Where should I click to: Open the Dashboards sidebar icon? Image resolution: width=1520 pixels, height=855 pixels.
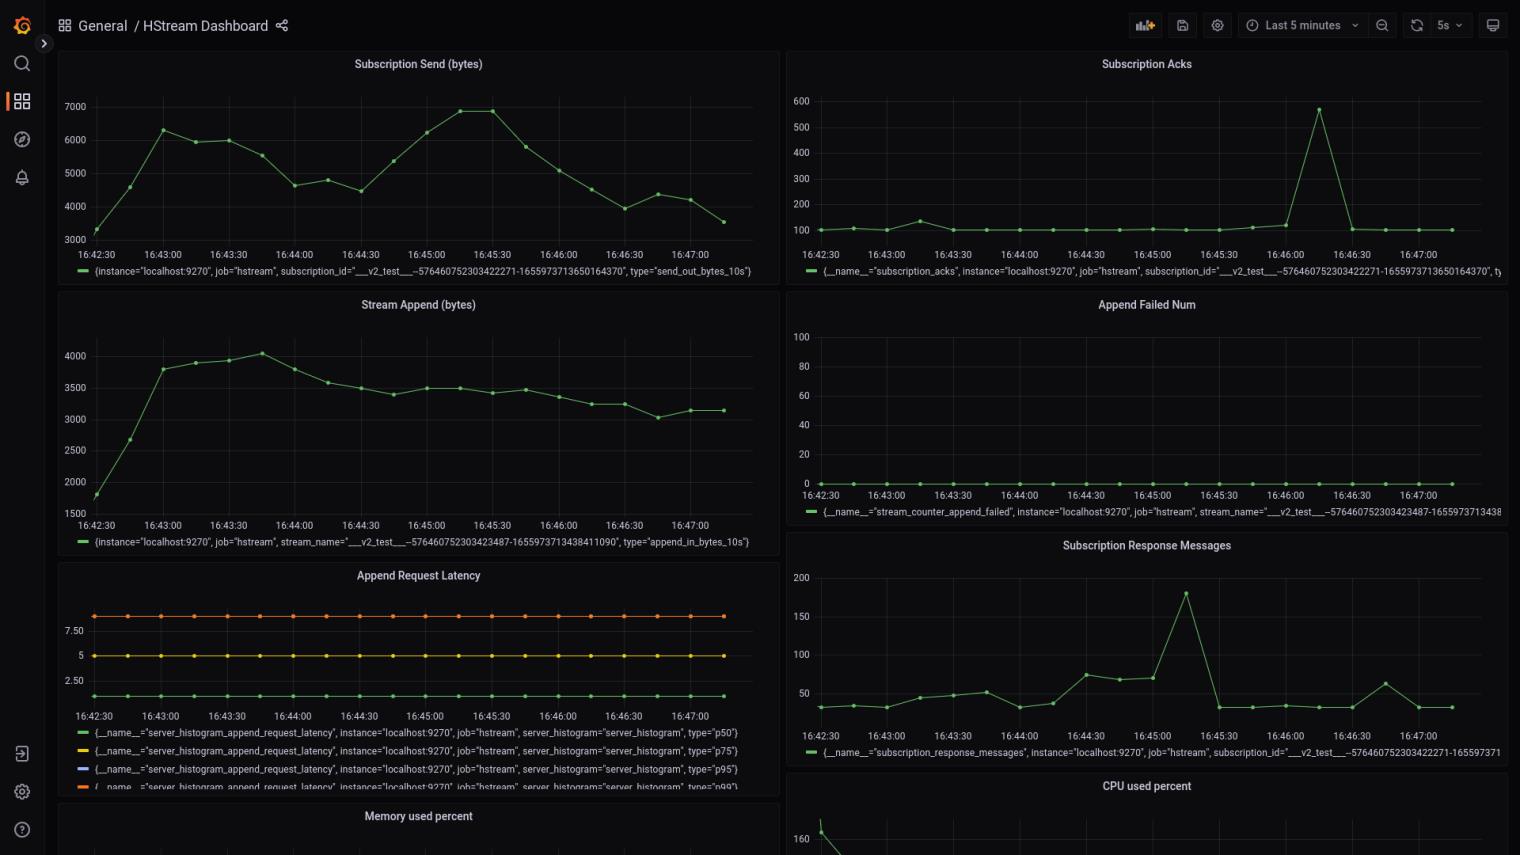coord(22,102)
